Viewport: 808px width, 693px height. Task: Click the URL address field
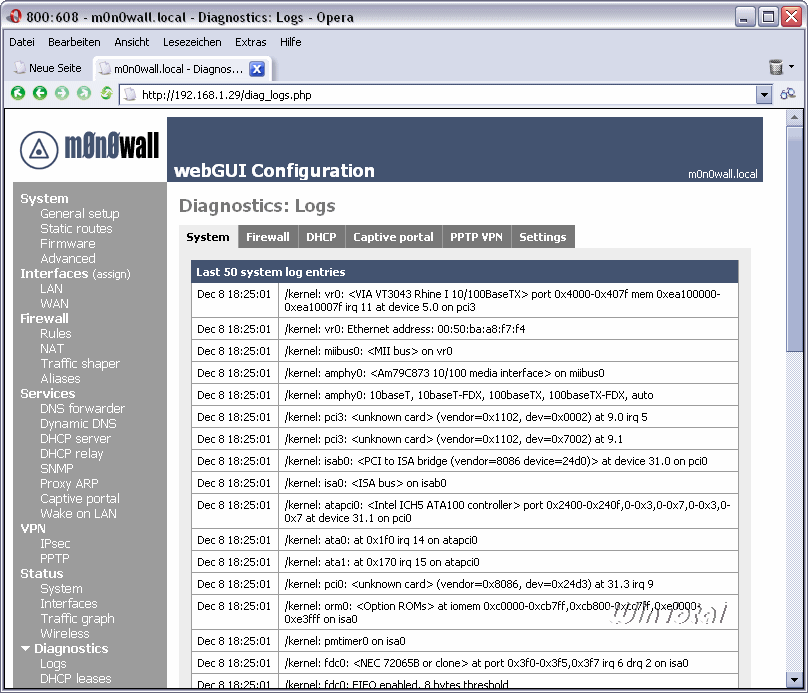(438, 95)
